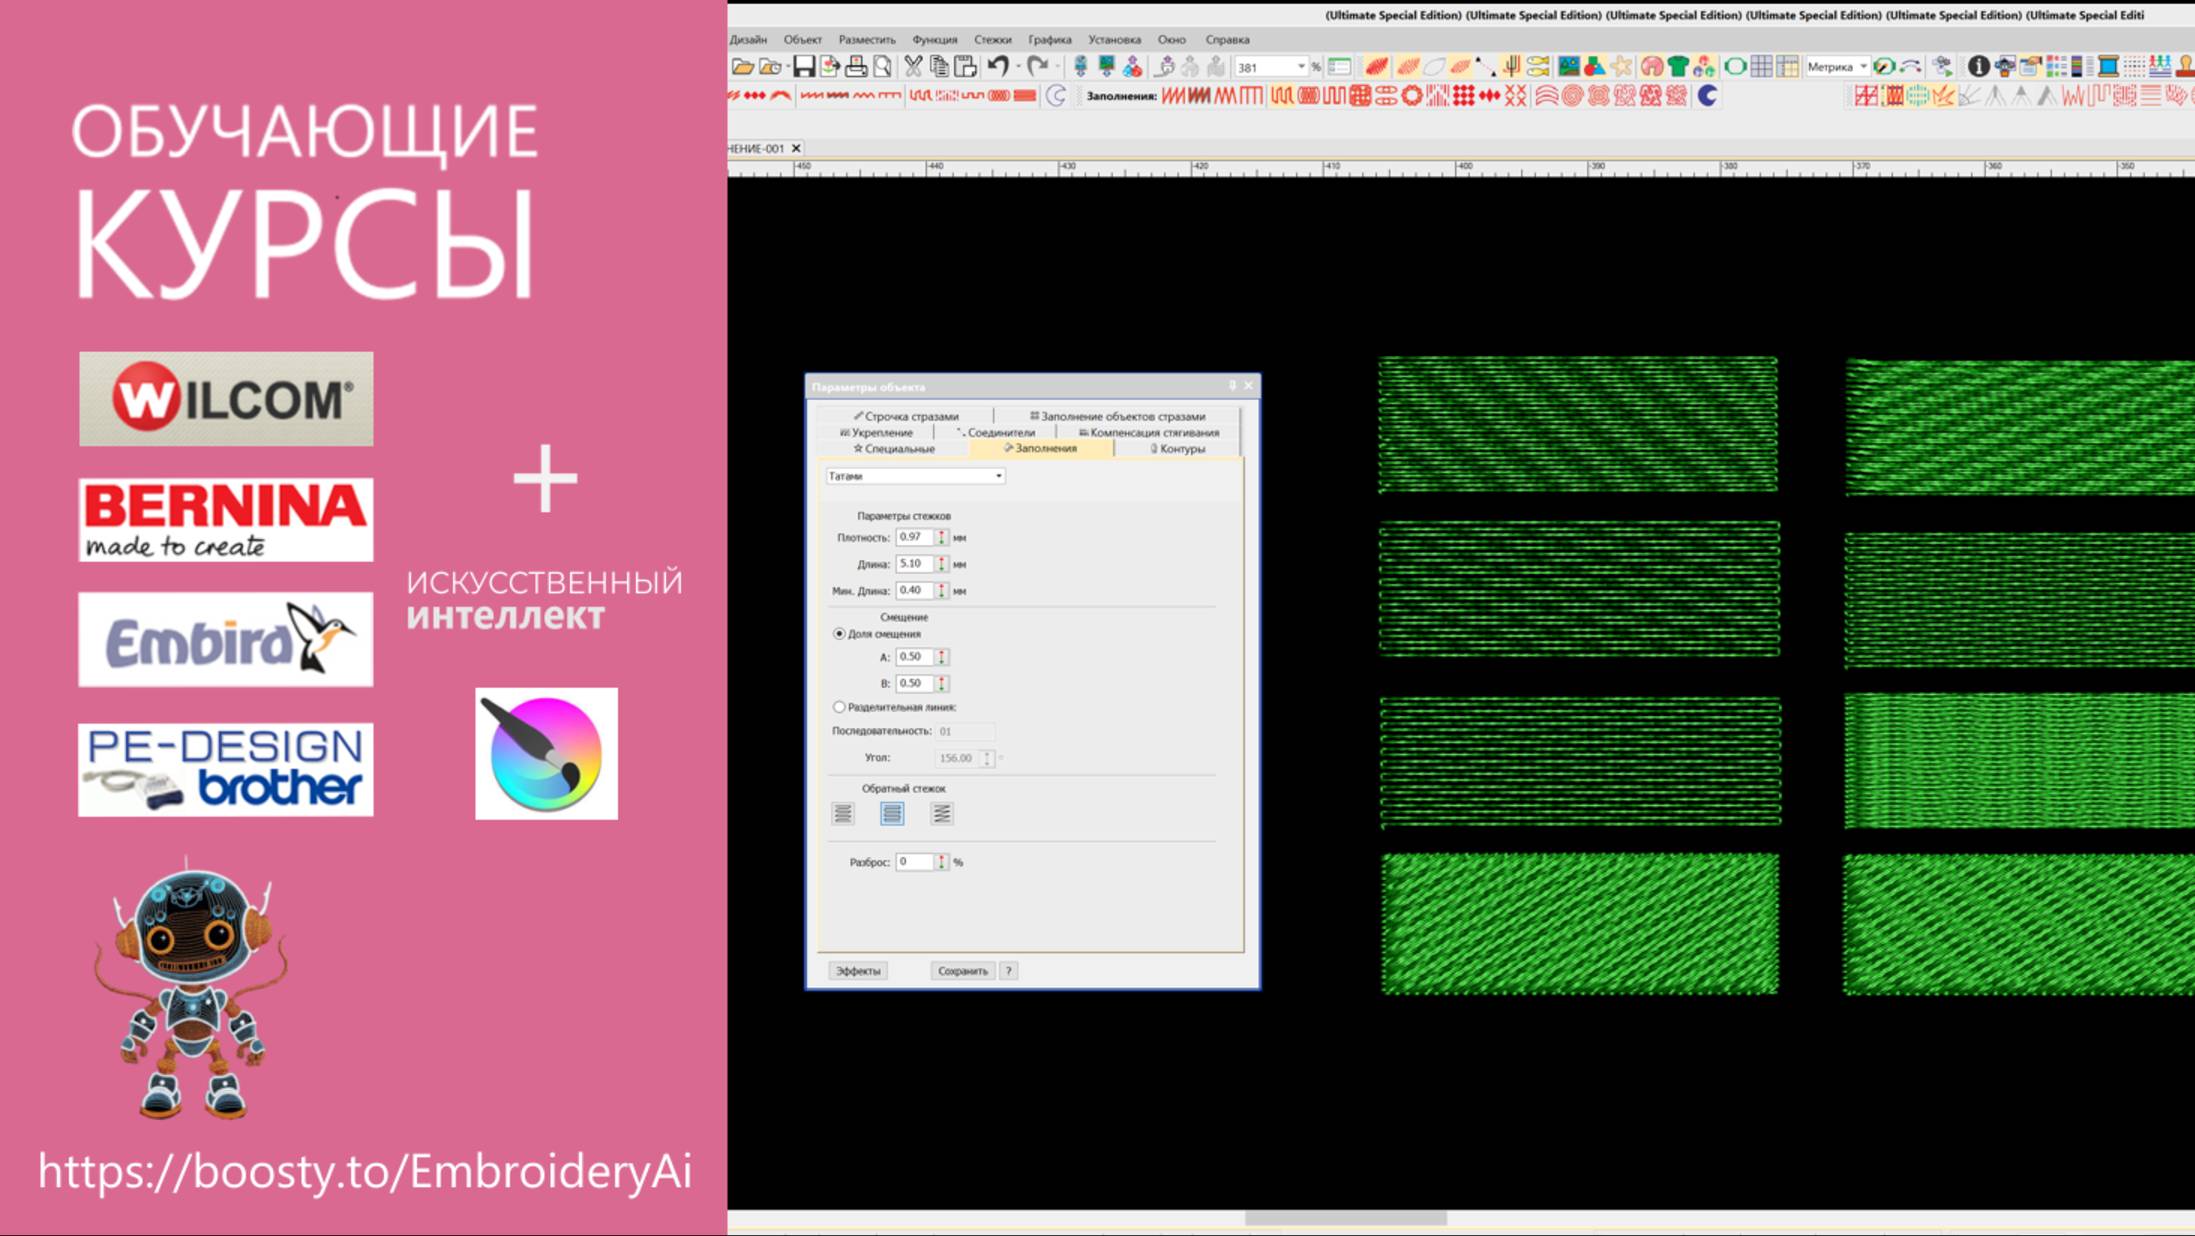Choose the middle Обратный стежок style button

pos(892,814)
